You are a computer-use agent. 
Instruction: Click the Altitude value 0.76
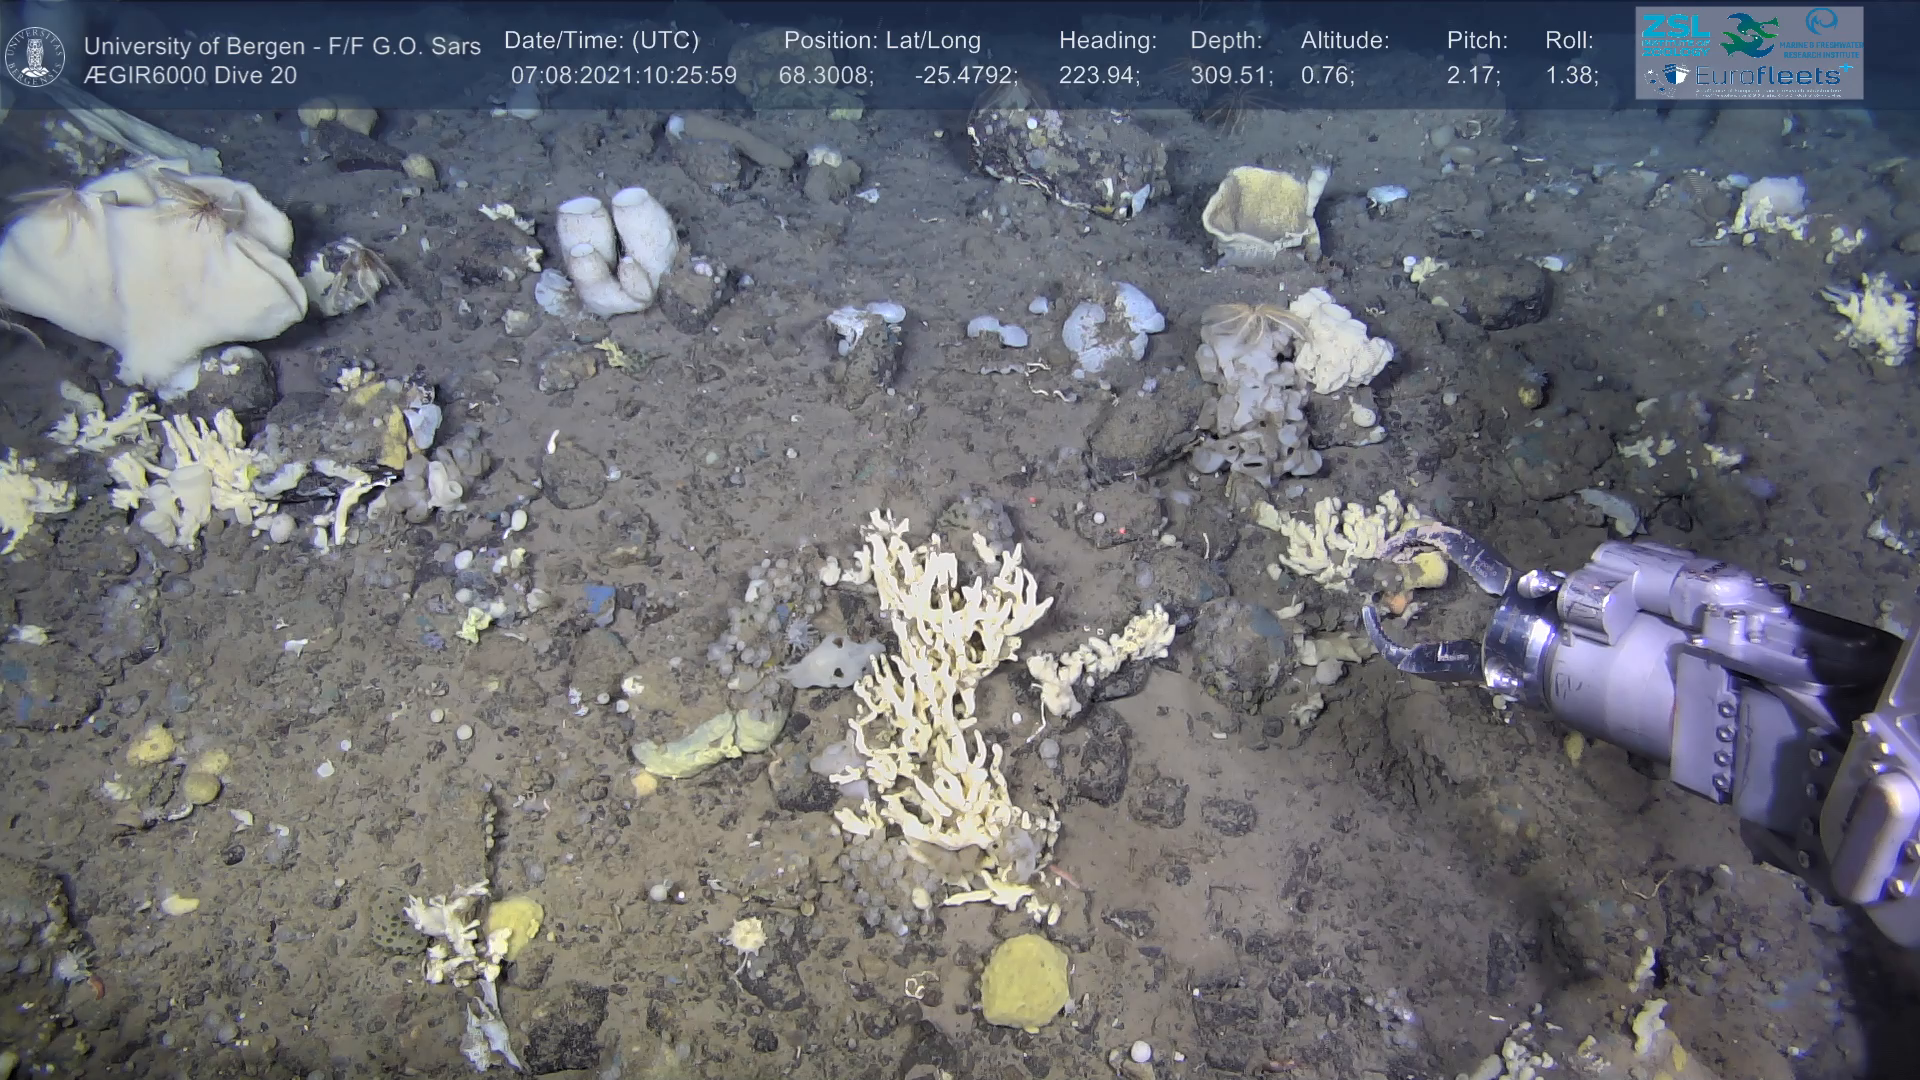pyautogui.click(x=1327, y=76)
